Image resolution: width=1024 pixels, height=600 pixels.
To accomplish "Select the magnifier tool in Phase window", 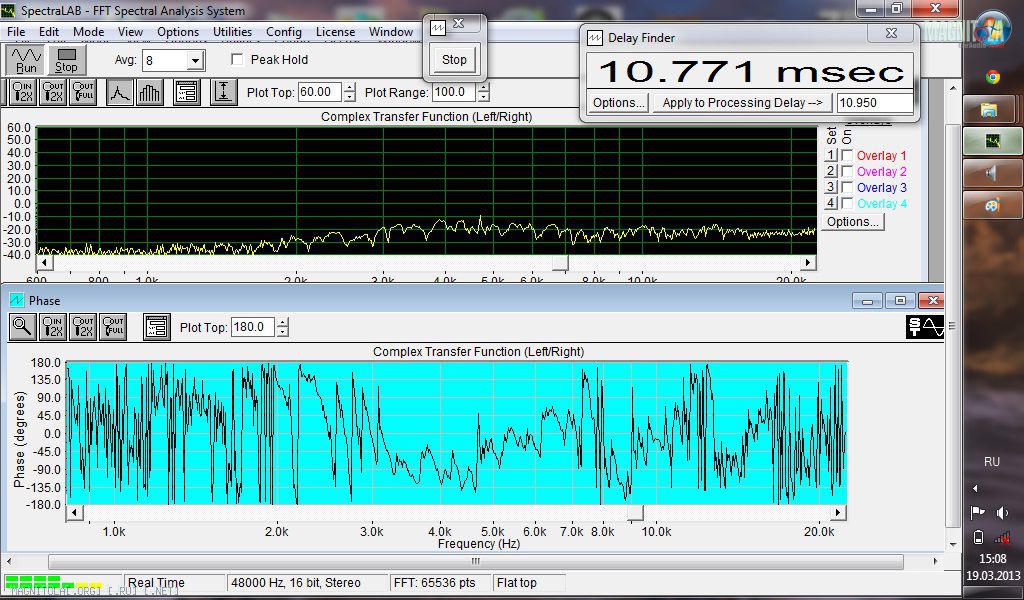I will pyautogui.click(x=23, y=326).
